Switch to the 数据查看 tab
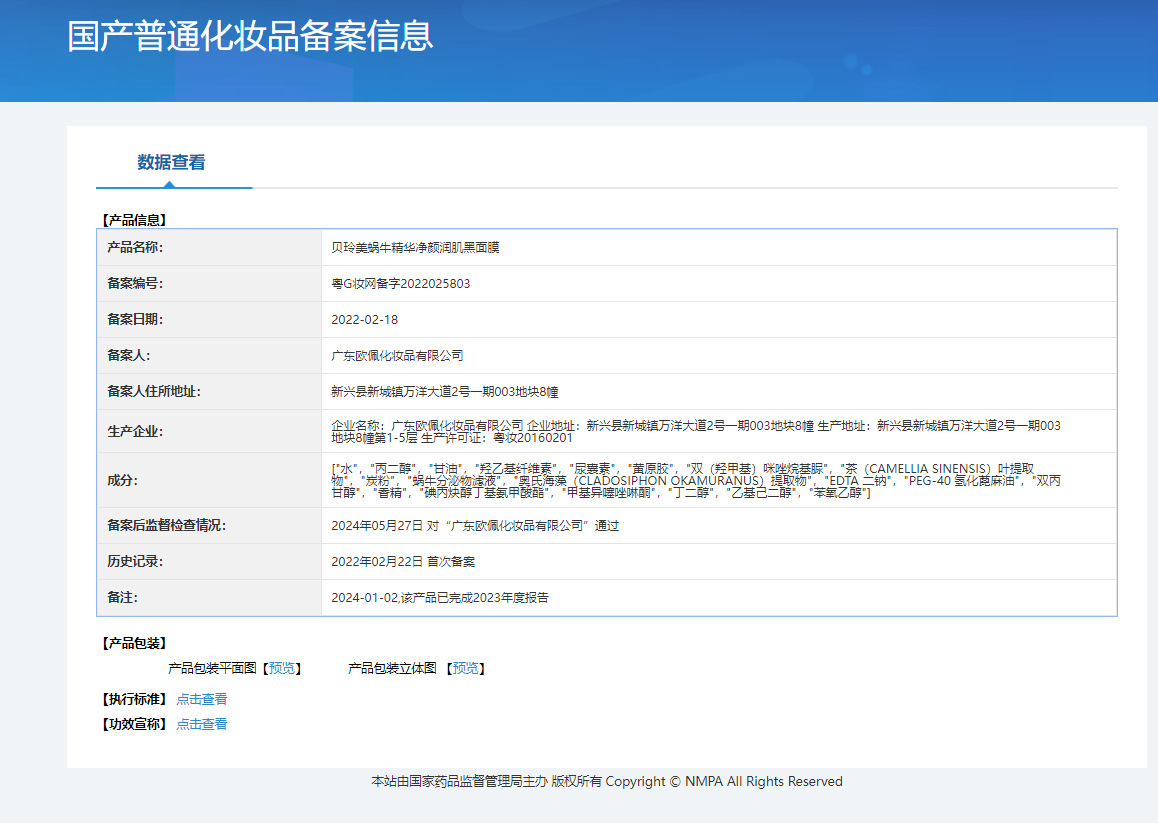Screen dimensions: 1158x823 171,162
